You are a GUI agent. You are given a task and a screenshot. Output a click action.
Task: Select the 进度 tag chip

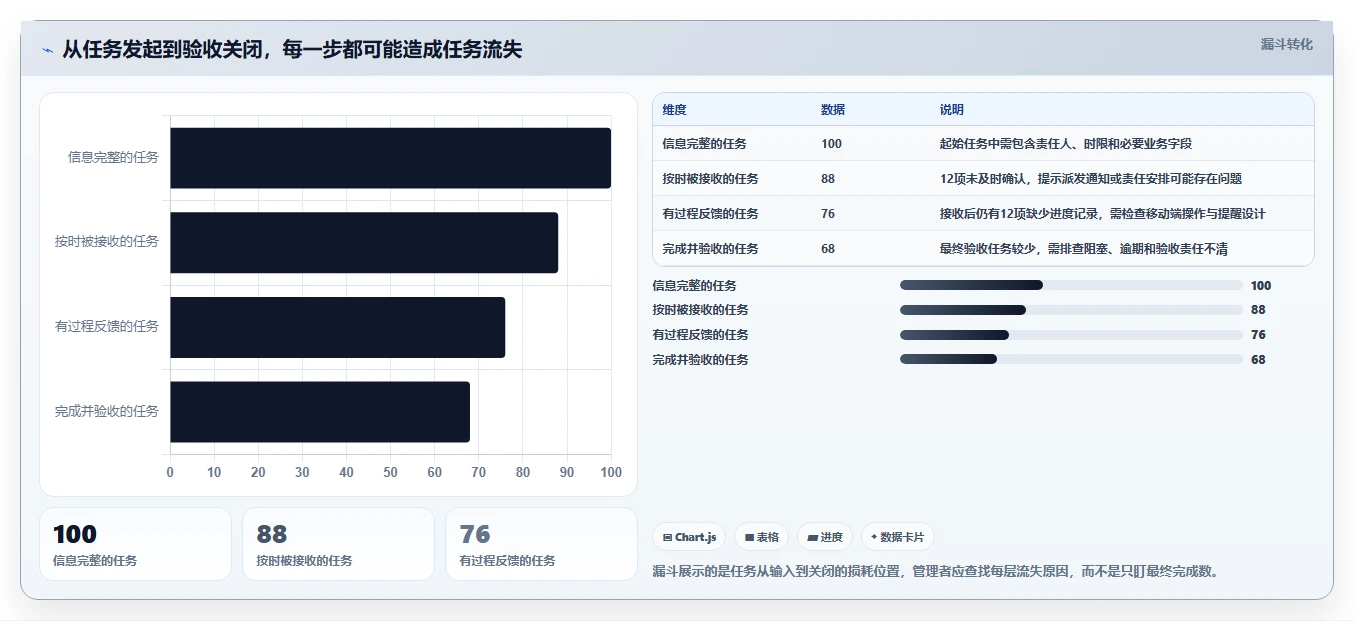click(825, 537)
